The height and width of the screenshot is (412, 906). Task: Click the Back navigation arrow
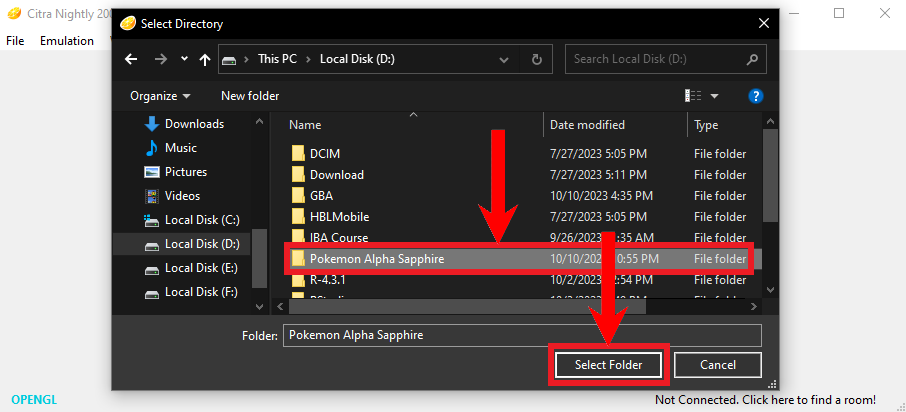tap(131, 60)
